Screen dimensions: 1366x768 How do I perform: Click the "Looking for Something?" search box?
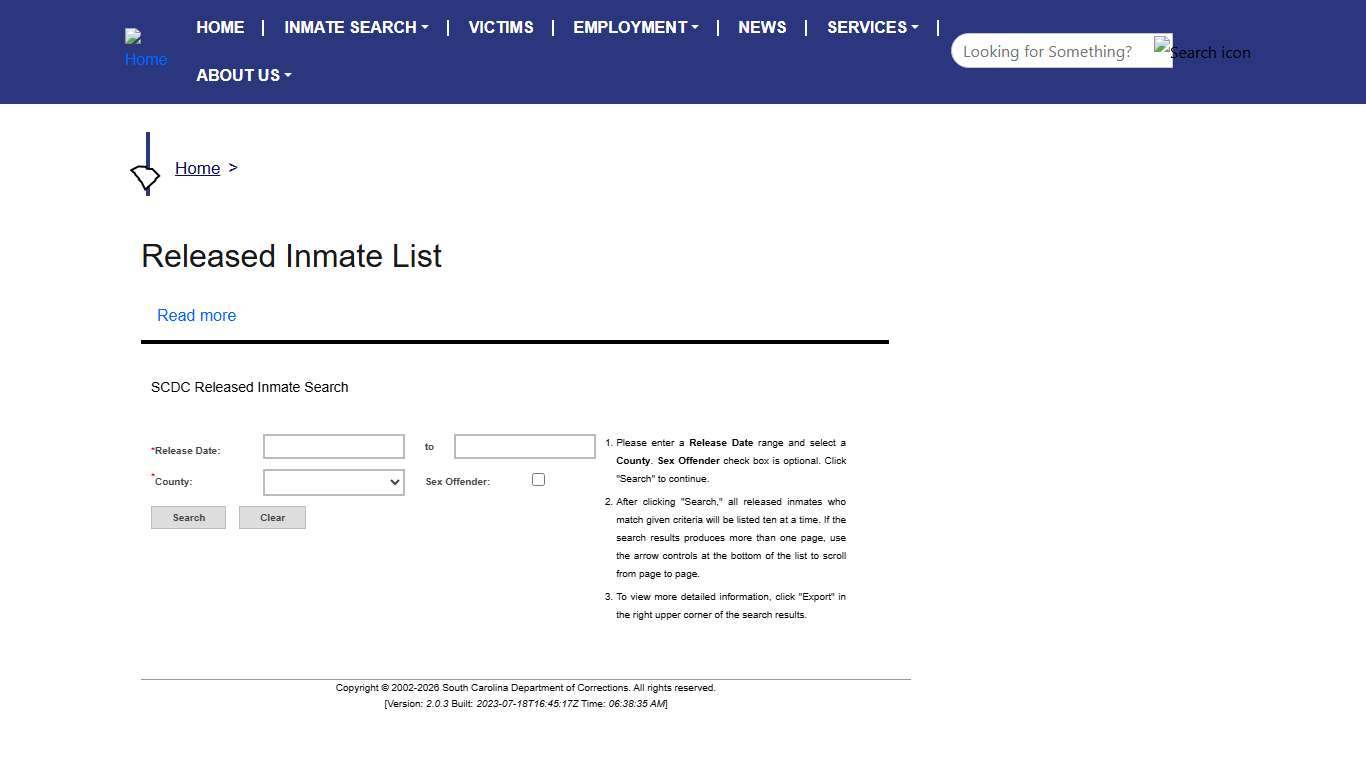click(x=1050, y=51)
